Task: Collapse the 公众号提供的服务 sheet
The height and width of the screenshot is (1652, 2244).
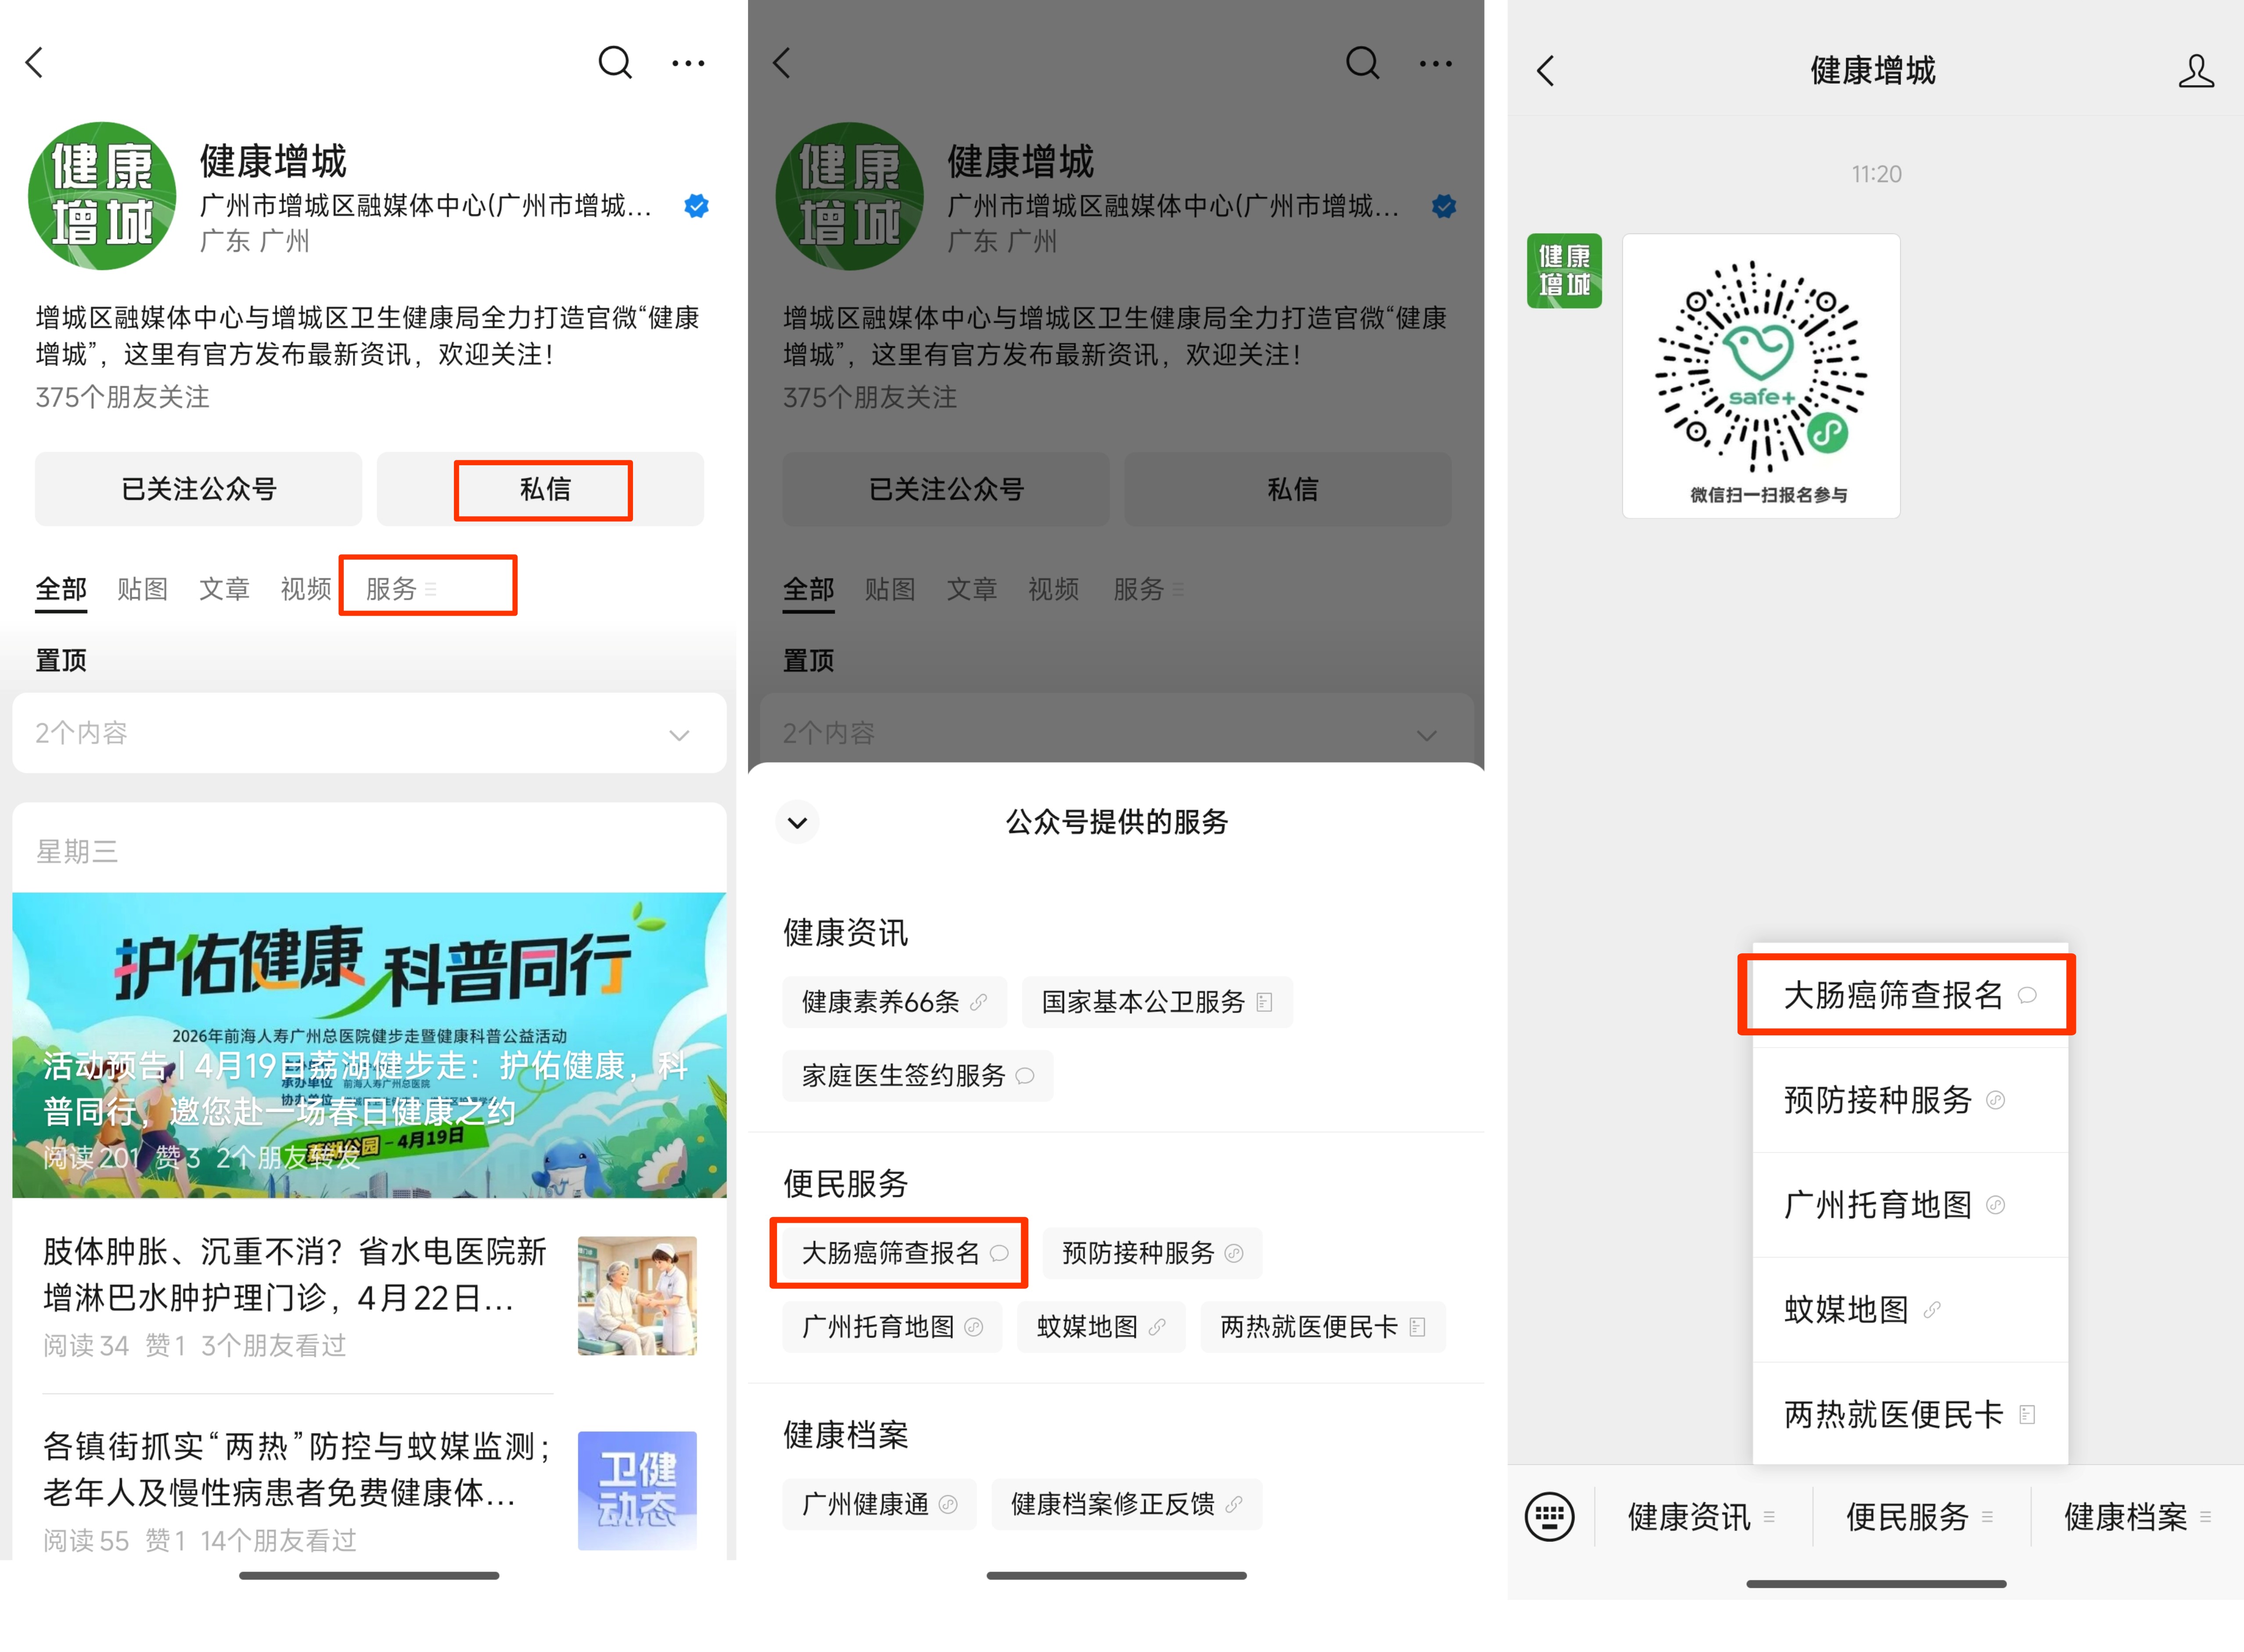Action: click(x=797, y=822)
